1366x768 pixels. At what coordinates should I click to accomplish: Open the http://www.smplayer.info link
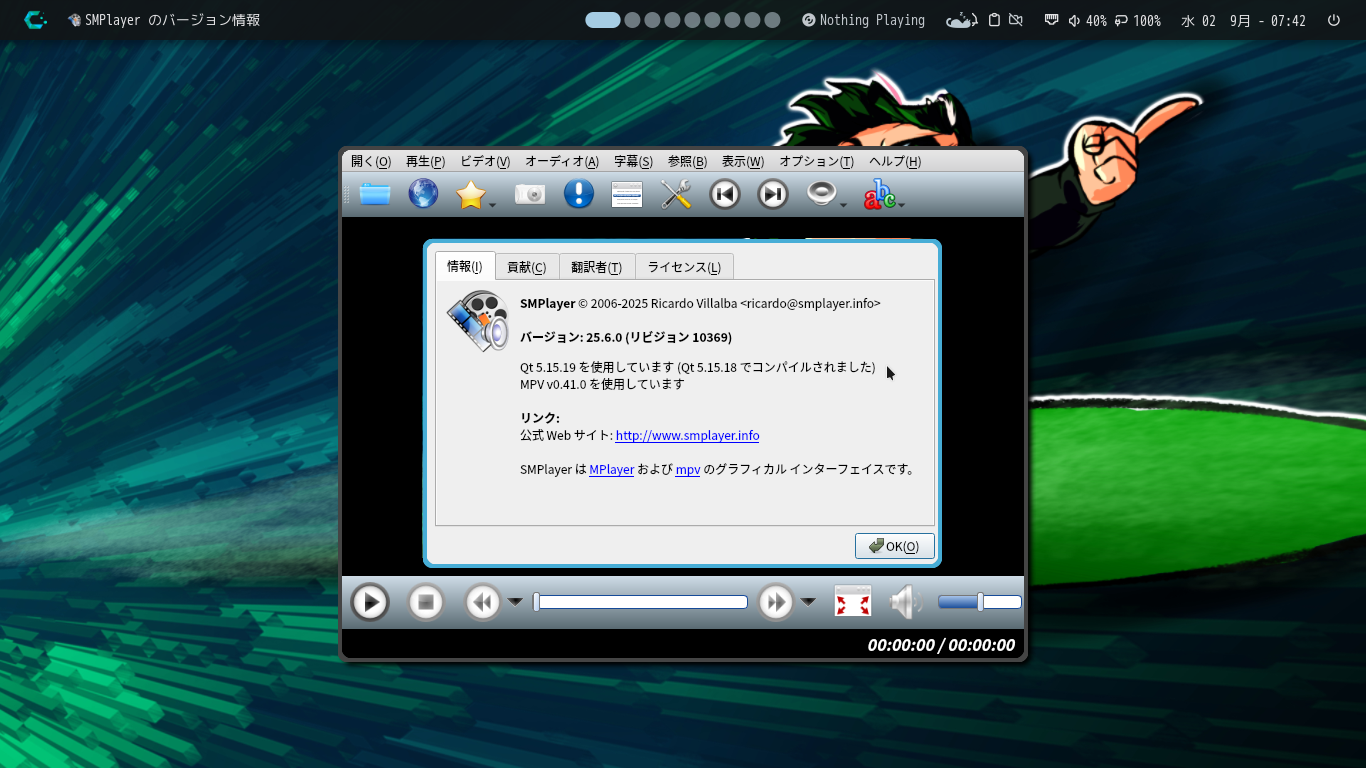coord(687,436)
